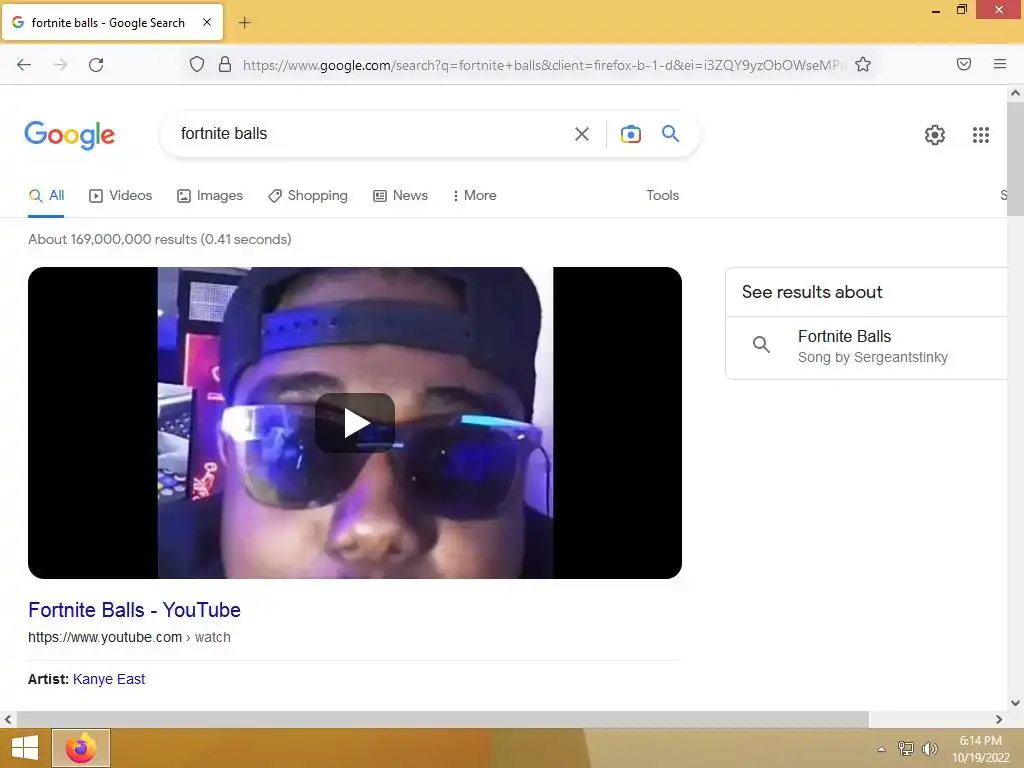Click the youtube.com watch URL text
Viewport: 1024px width, 768px height.
pyautogui.click(x=129, y=637)
